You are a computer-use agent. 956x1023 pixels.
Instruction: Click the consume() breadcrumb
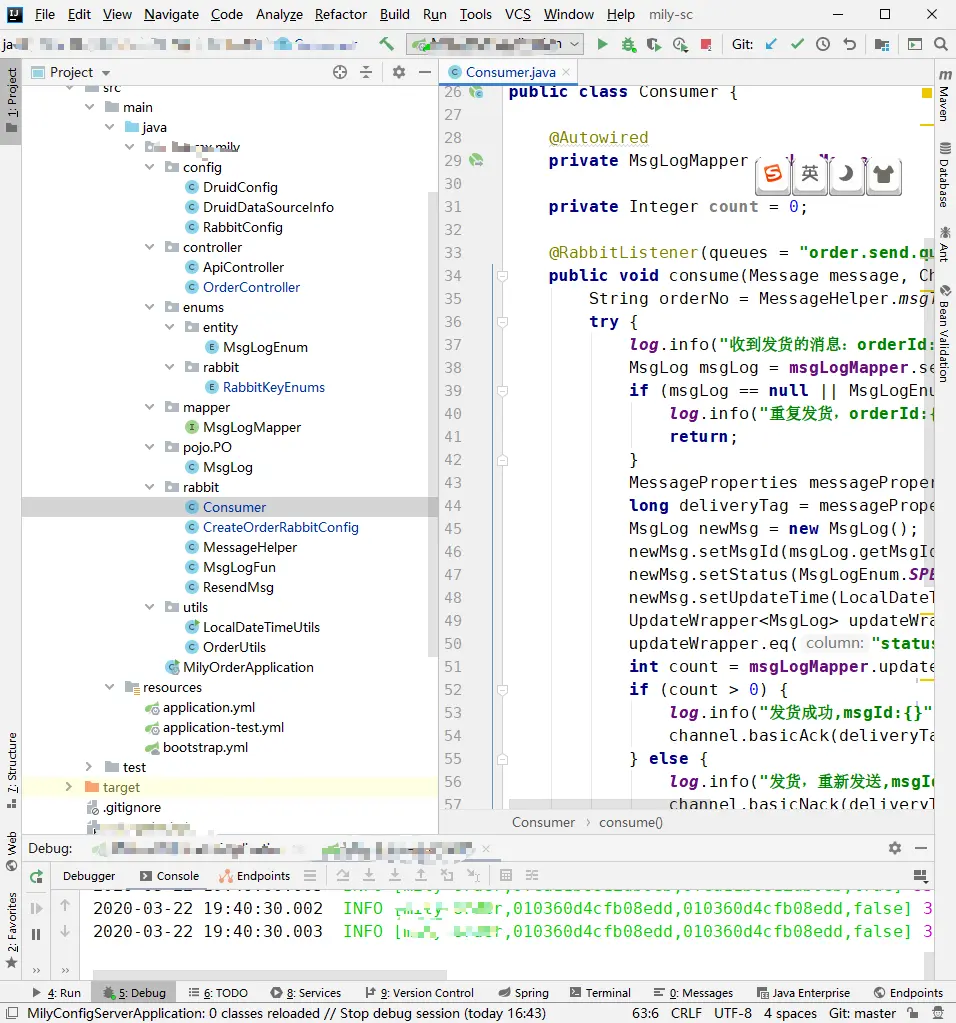click(630, 823)
